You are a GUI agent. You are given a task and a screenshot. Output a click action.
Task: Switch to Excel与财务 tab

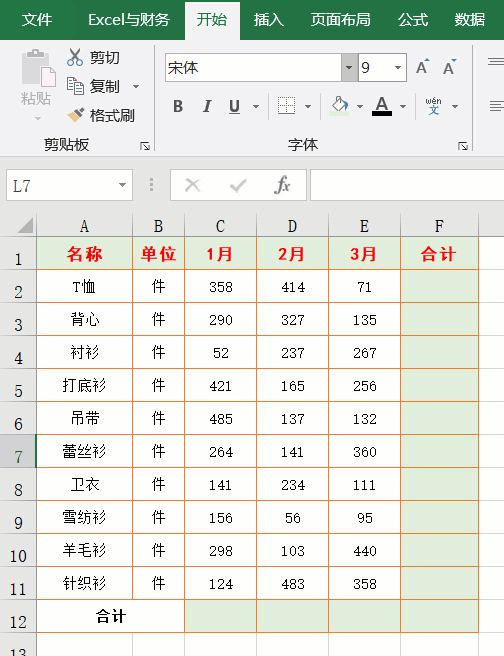point(129,20)
